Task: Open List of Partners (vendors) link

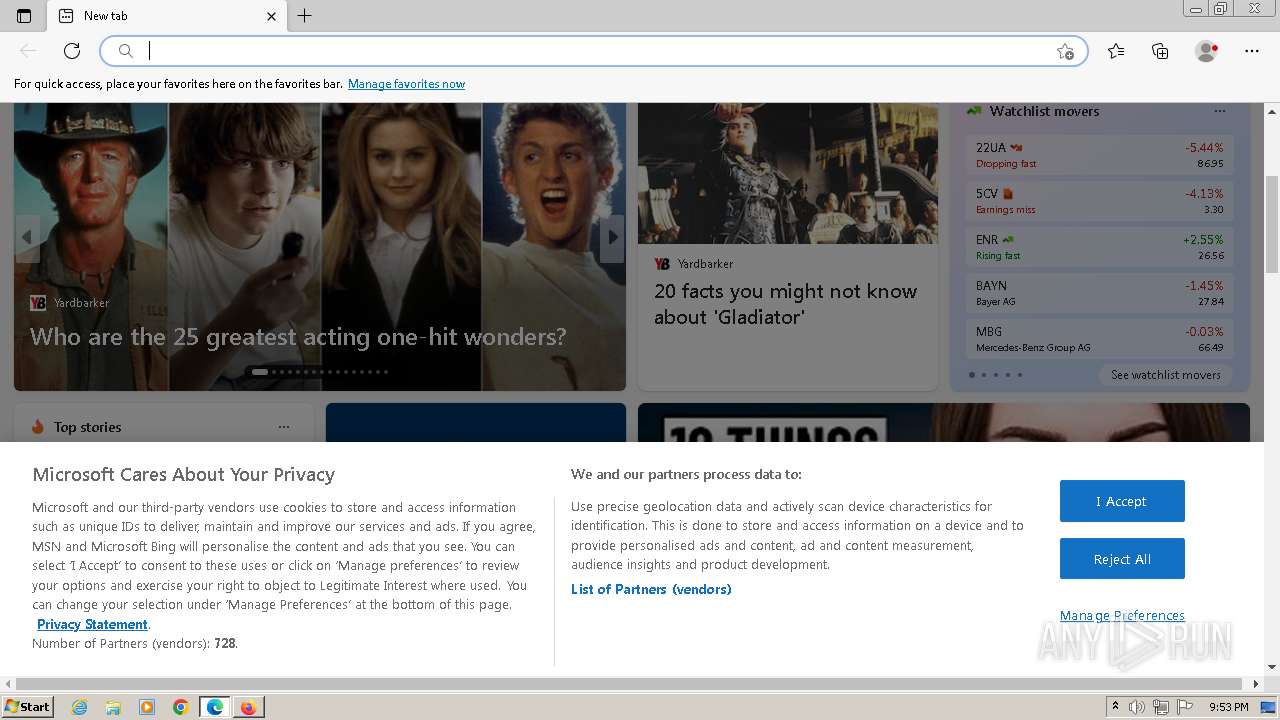Action: [x=651, y=589]
